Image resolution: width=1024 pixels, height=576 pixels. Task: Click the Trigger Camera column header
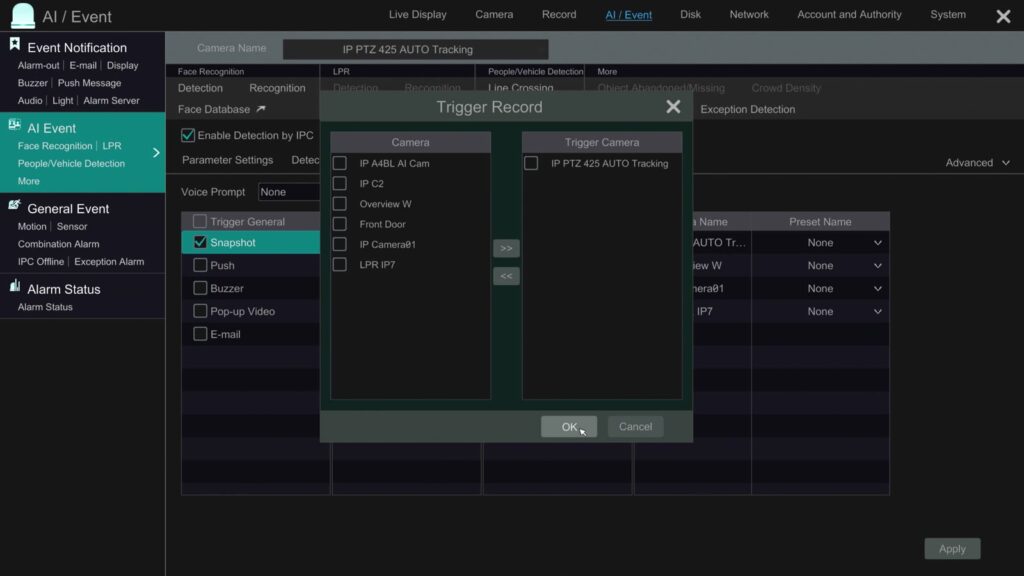(601, 142)
